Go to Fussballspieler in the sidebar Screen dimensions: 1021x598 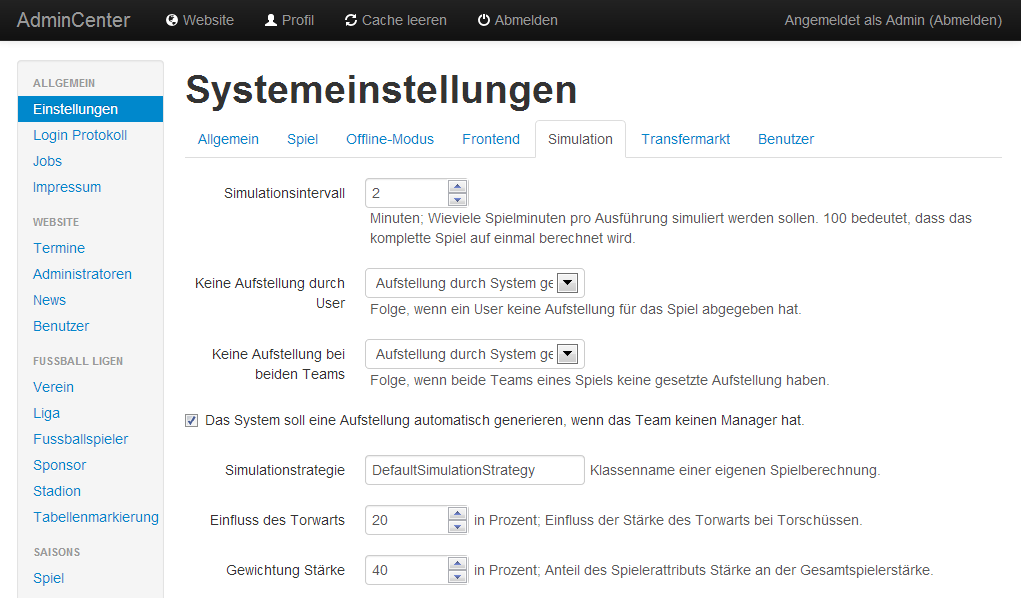click(x=80, y=439)
